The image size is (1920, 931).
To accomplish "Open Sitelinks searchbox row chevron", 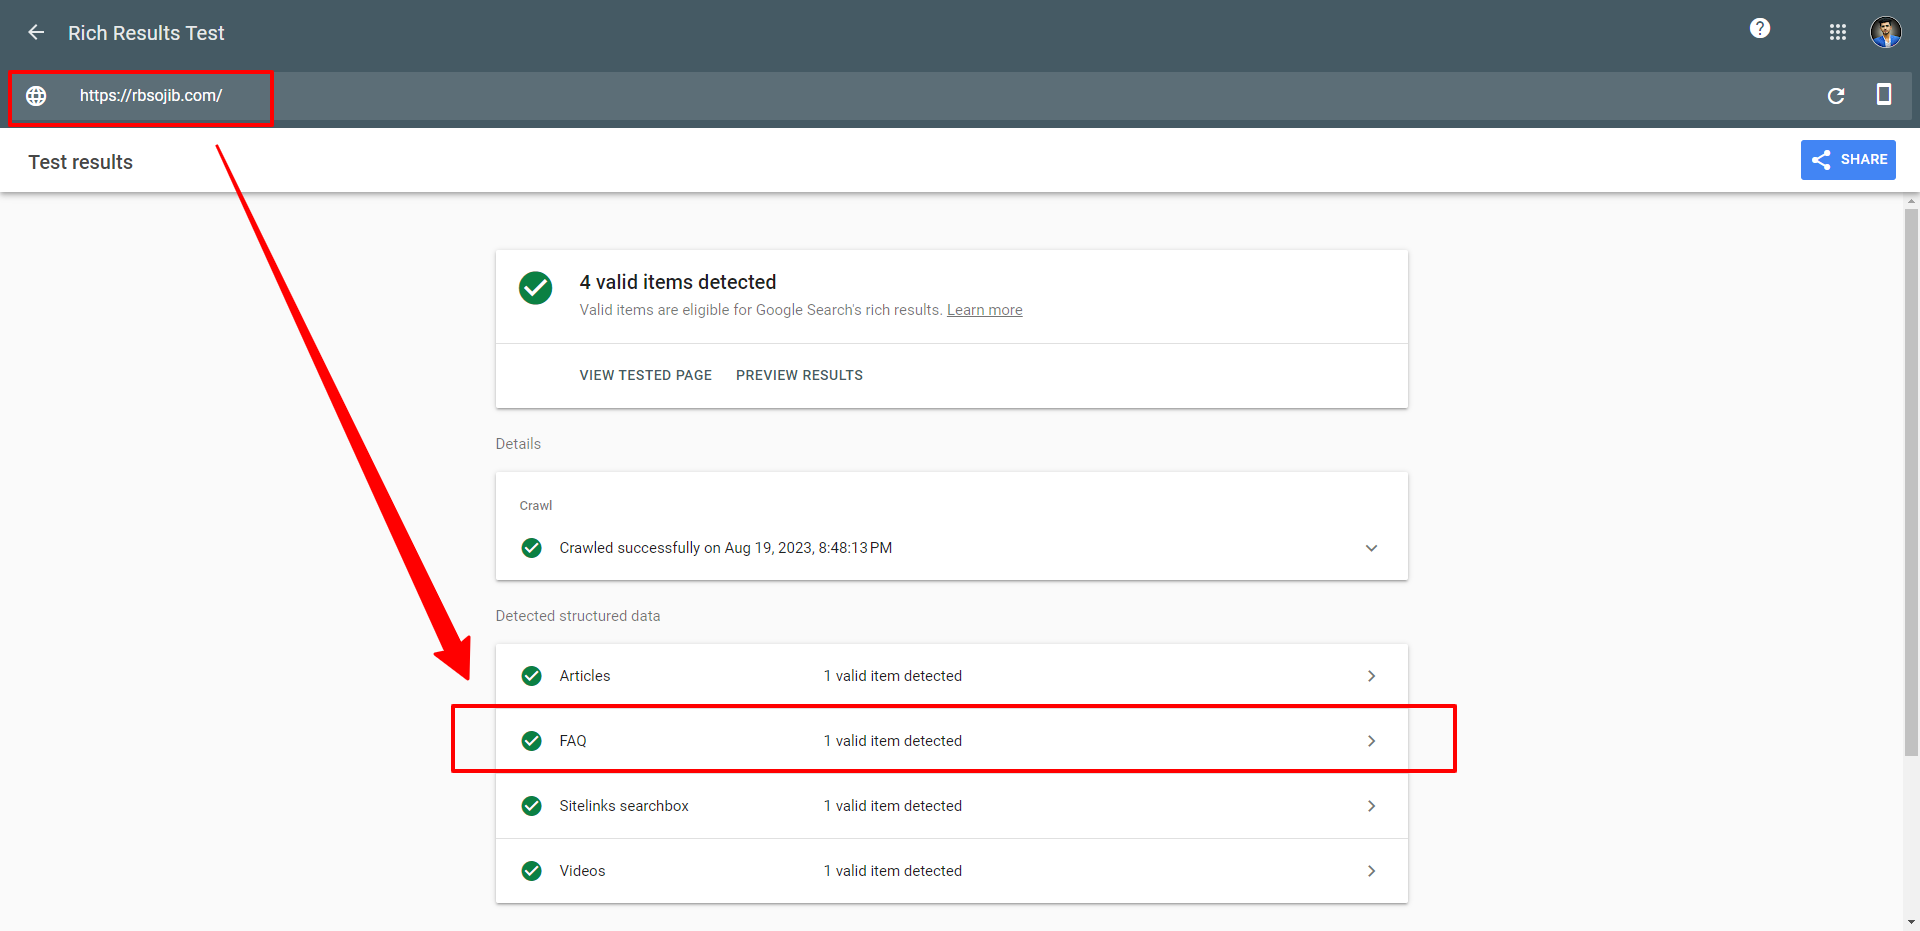I will tap(1371, 806).
